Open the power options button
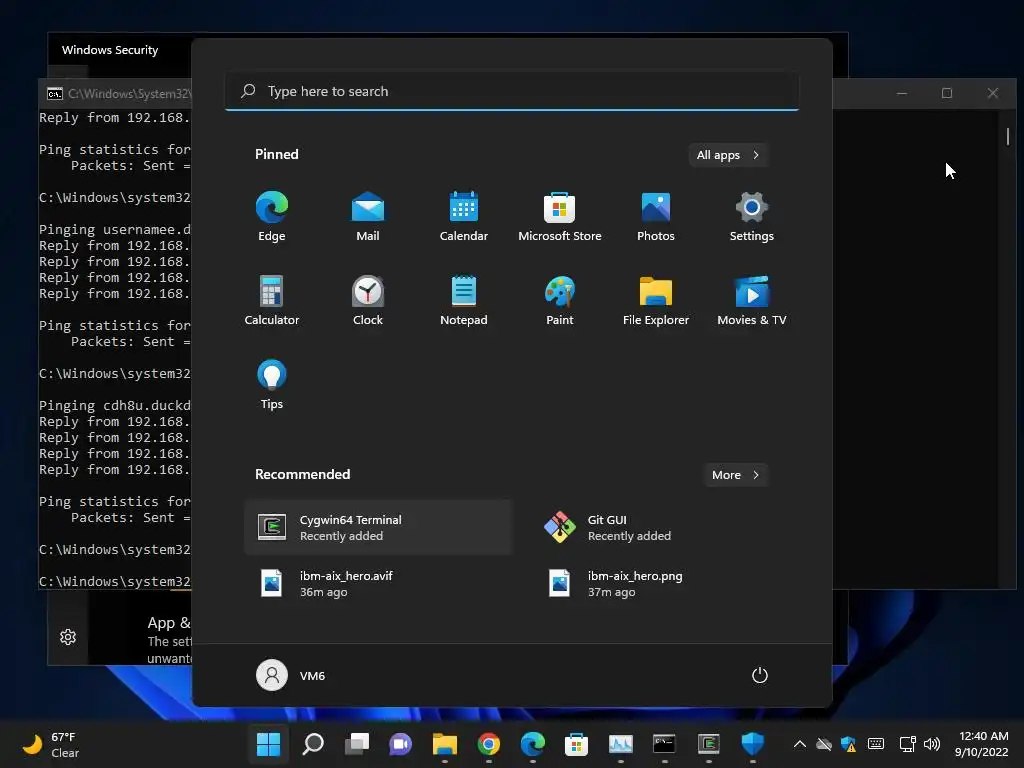 (x=760, y=675)
